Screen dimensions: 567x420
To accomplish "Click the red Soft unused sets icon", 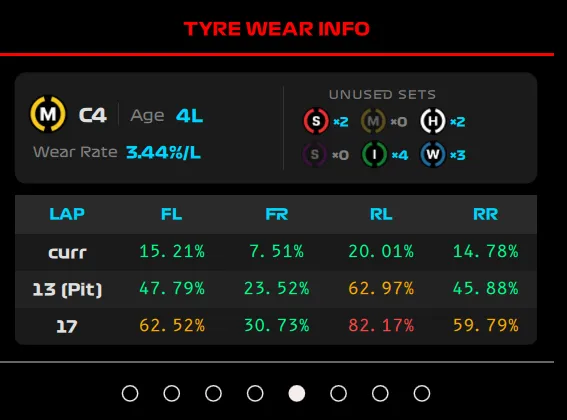I will (x=316, y=121).
